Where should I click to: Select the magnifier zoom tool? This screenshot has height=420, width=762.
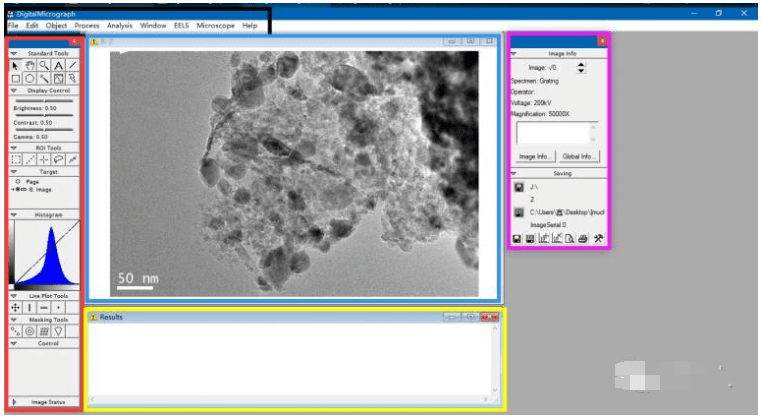point(44,65)
